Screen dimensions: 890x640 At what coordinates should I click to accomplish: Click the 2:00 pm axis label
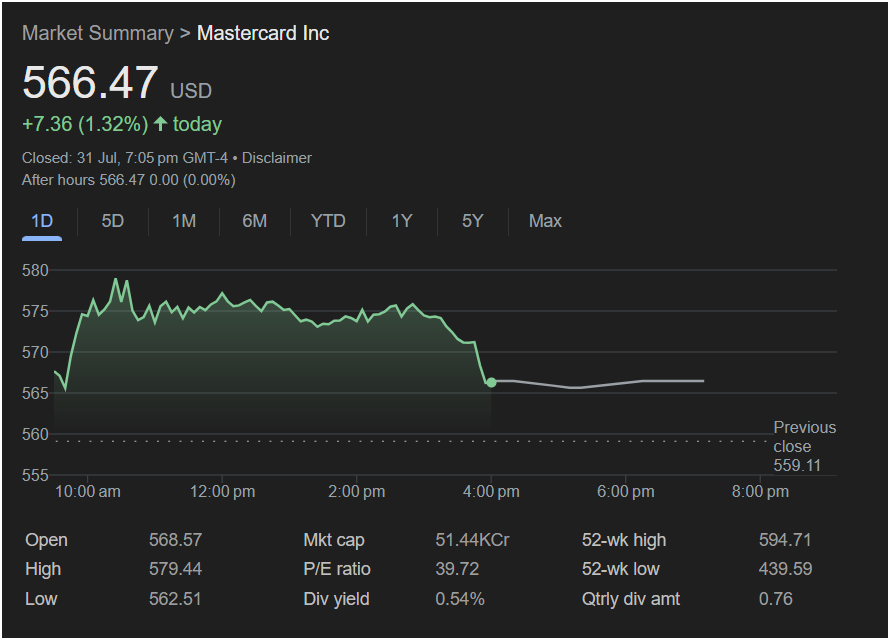tap(356, 491)
